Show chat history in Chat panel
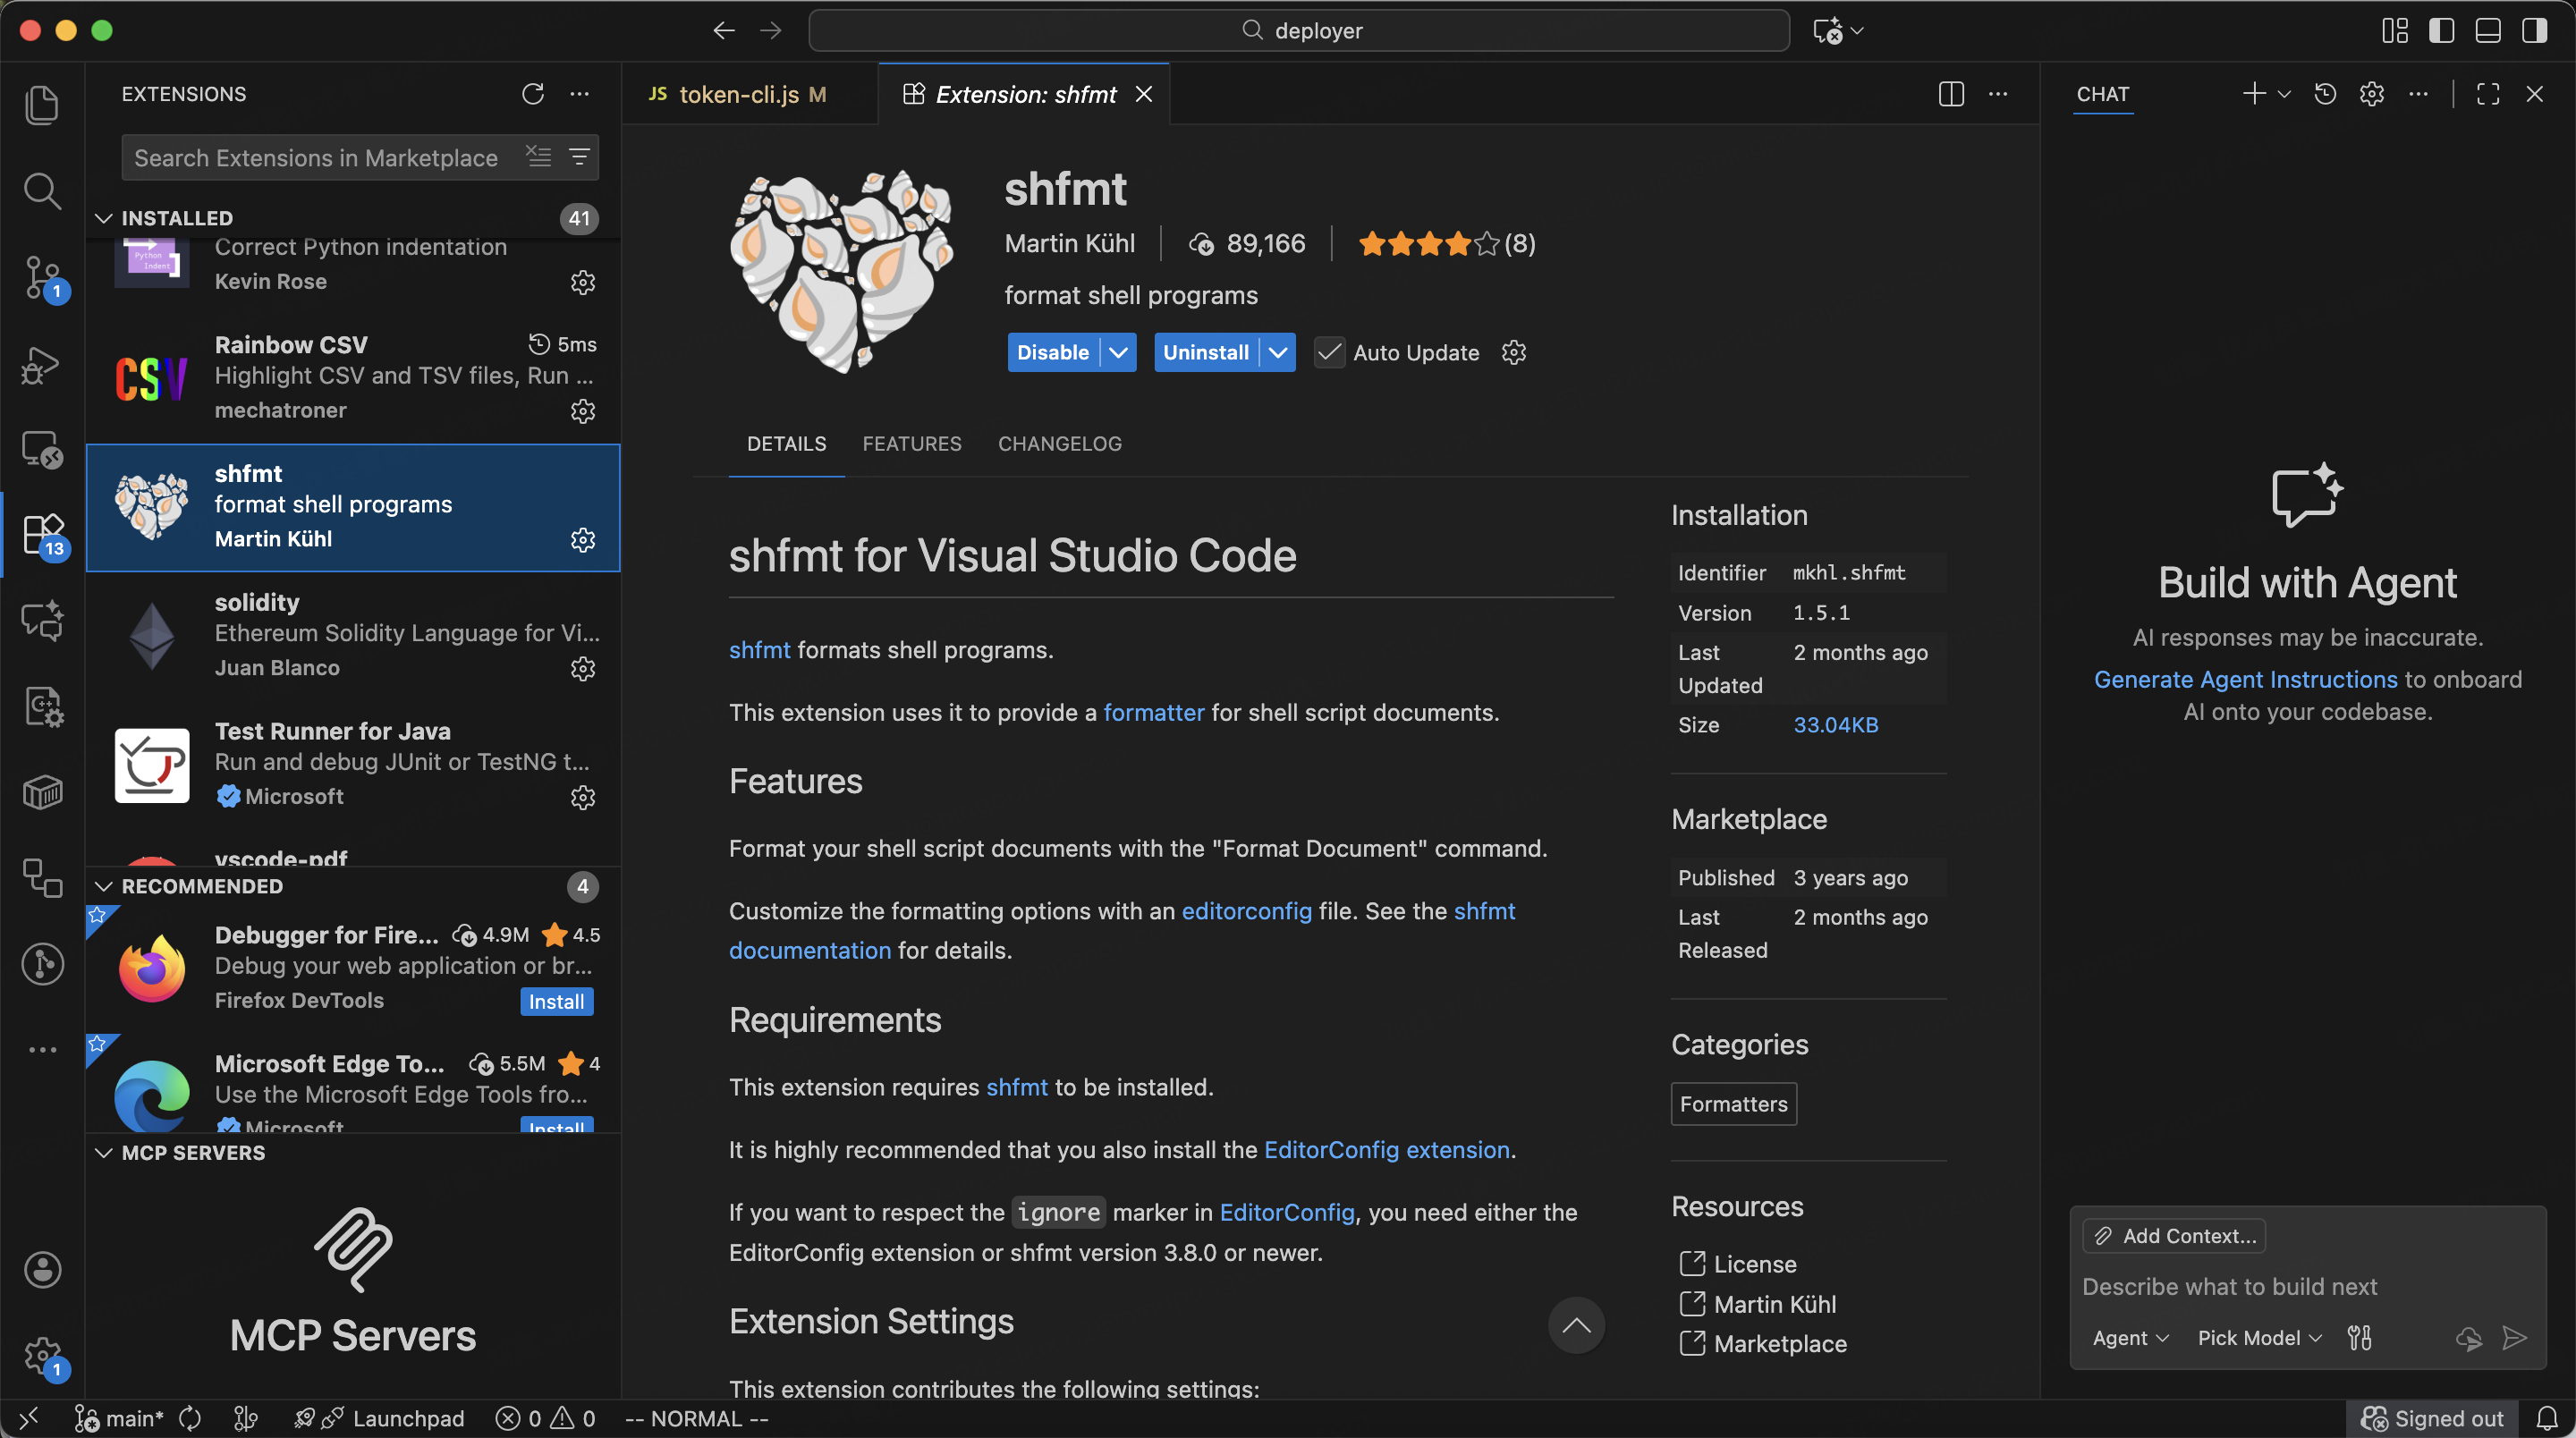This screenshot has height=1438, width=2576. [x=2325, y=94]
